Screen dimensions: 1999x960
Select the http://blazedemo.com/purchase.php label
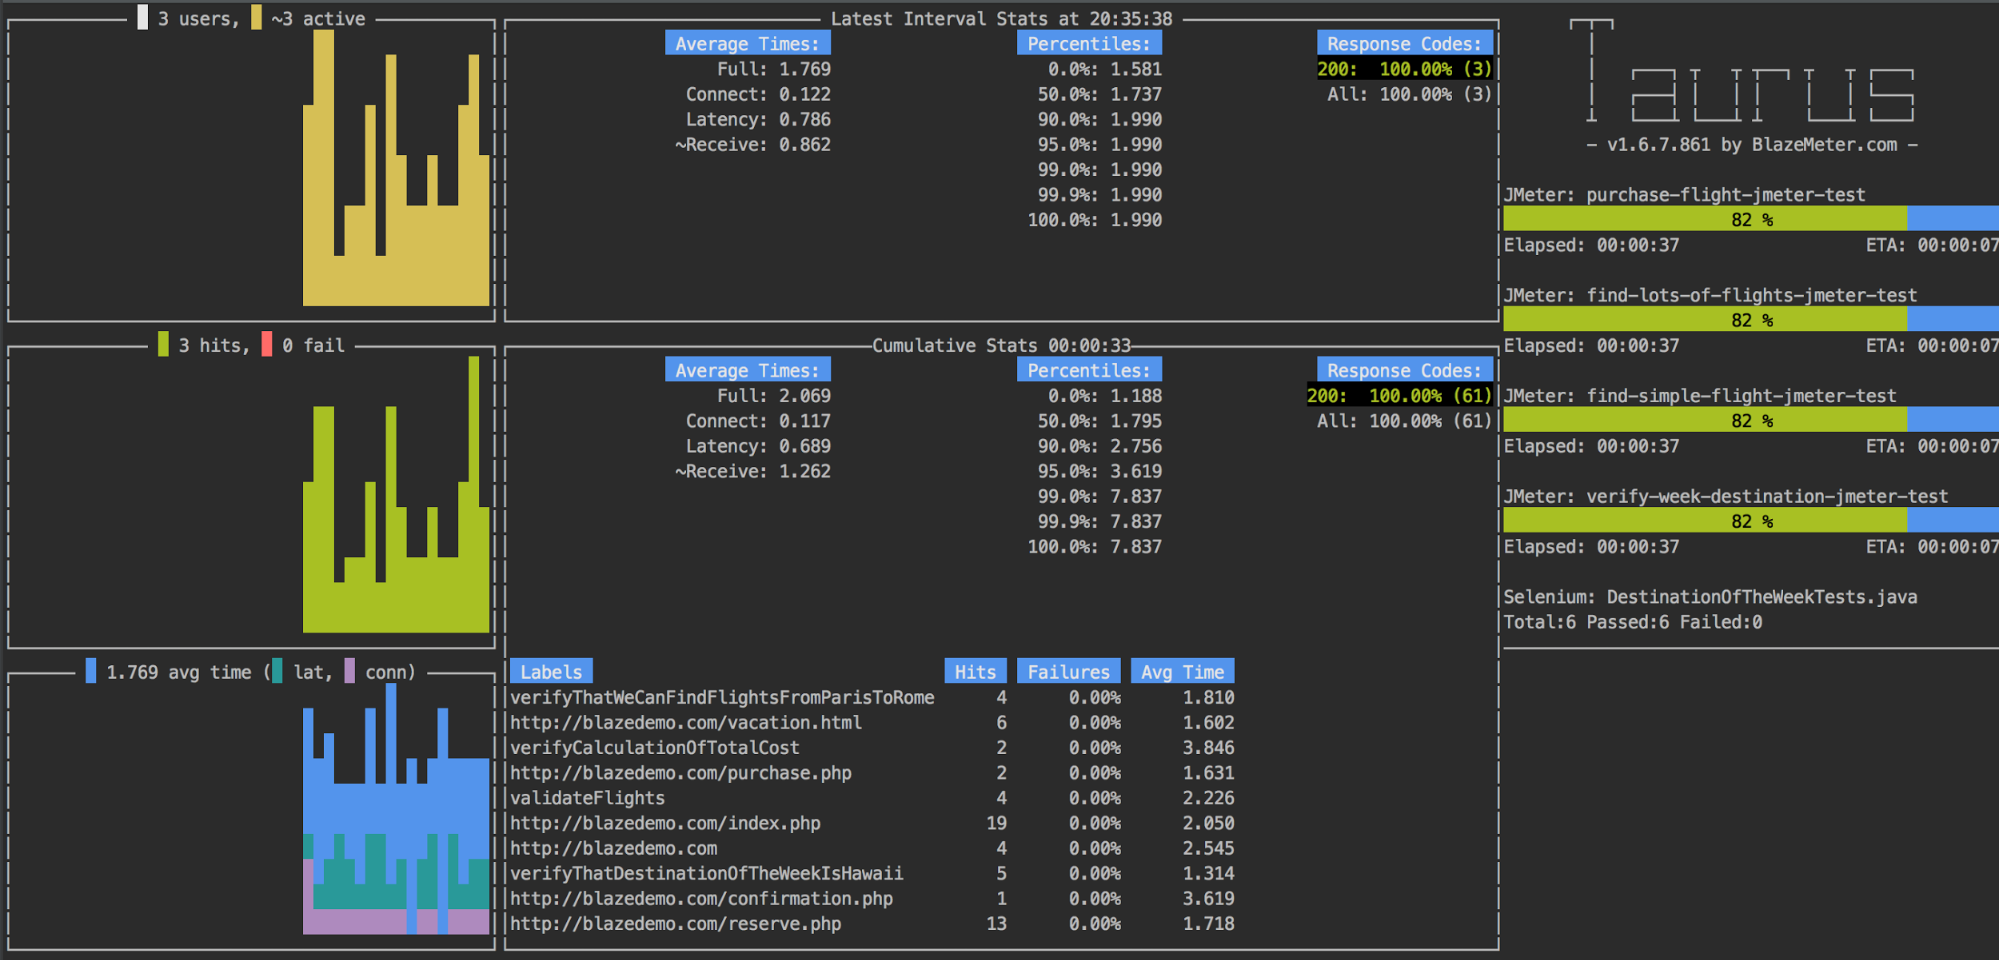pos(681,772)
